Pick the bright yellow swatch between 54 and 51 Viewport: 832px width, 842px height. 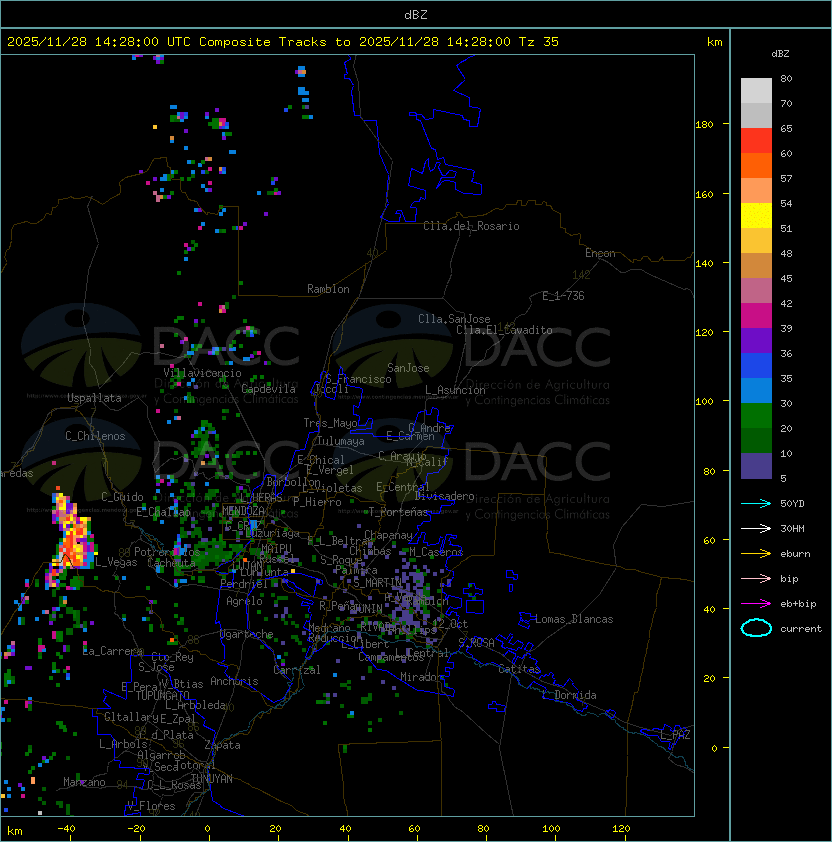[x=756, y=215]
